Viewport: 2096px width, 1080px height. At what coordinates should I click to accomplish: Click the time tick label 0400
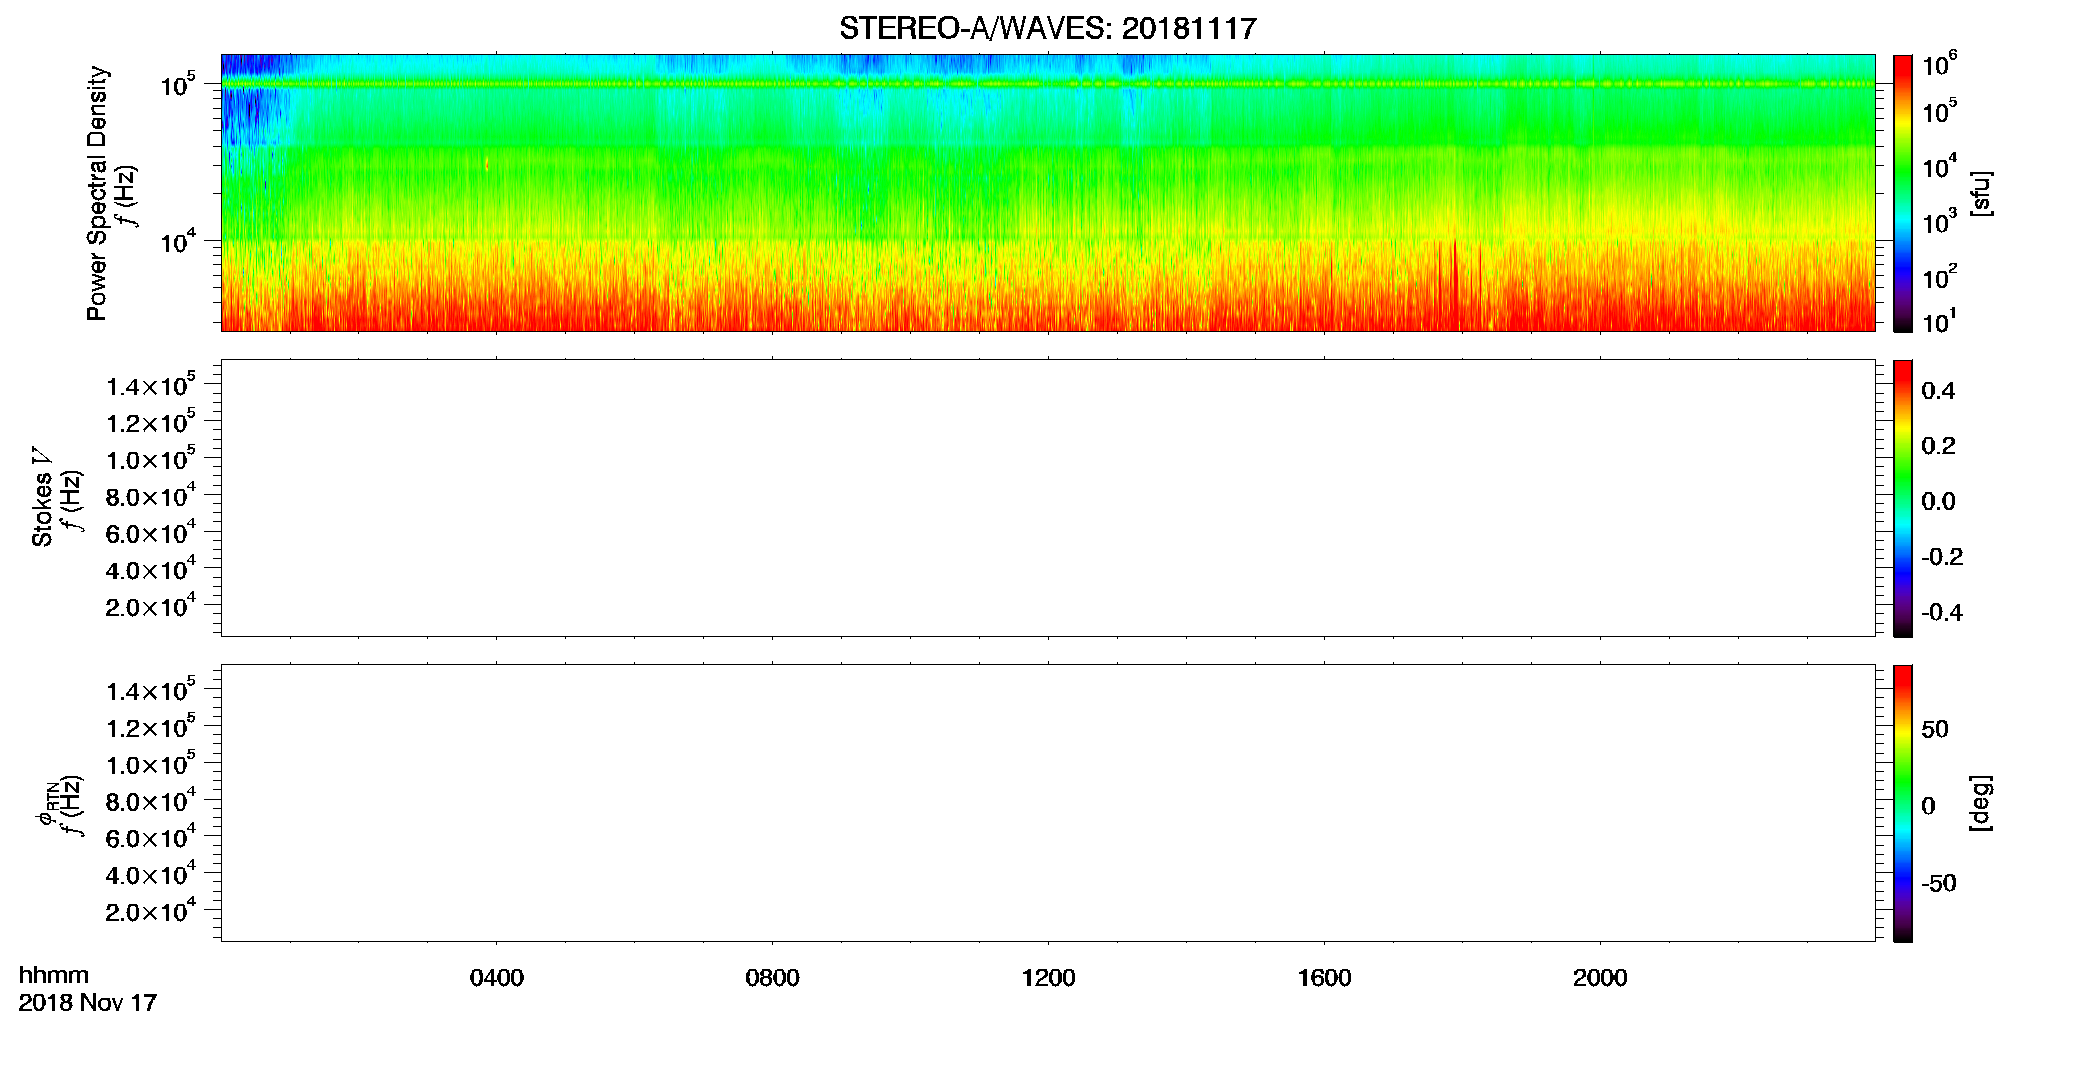click(x=496, y=978)
